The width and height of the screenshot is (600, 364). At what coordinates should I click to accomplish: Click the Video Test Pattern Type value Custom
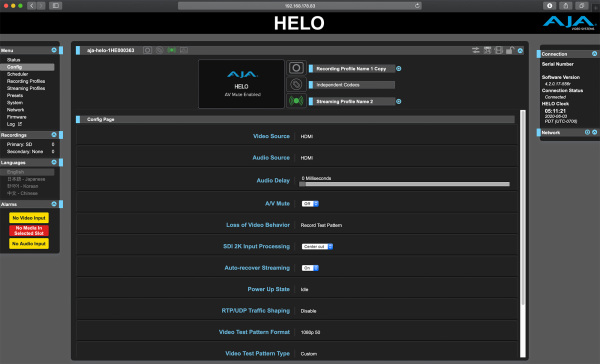pos(308,354)
